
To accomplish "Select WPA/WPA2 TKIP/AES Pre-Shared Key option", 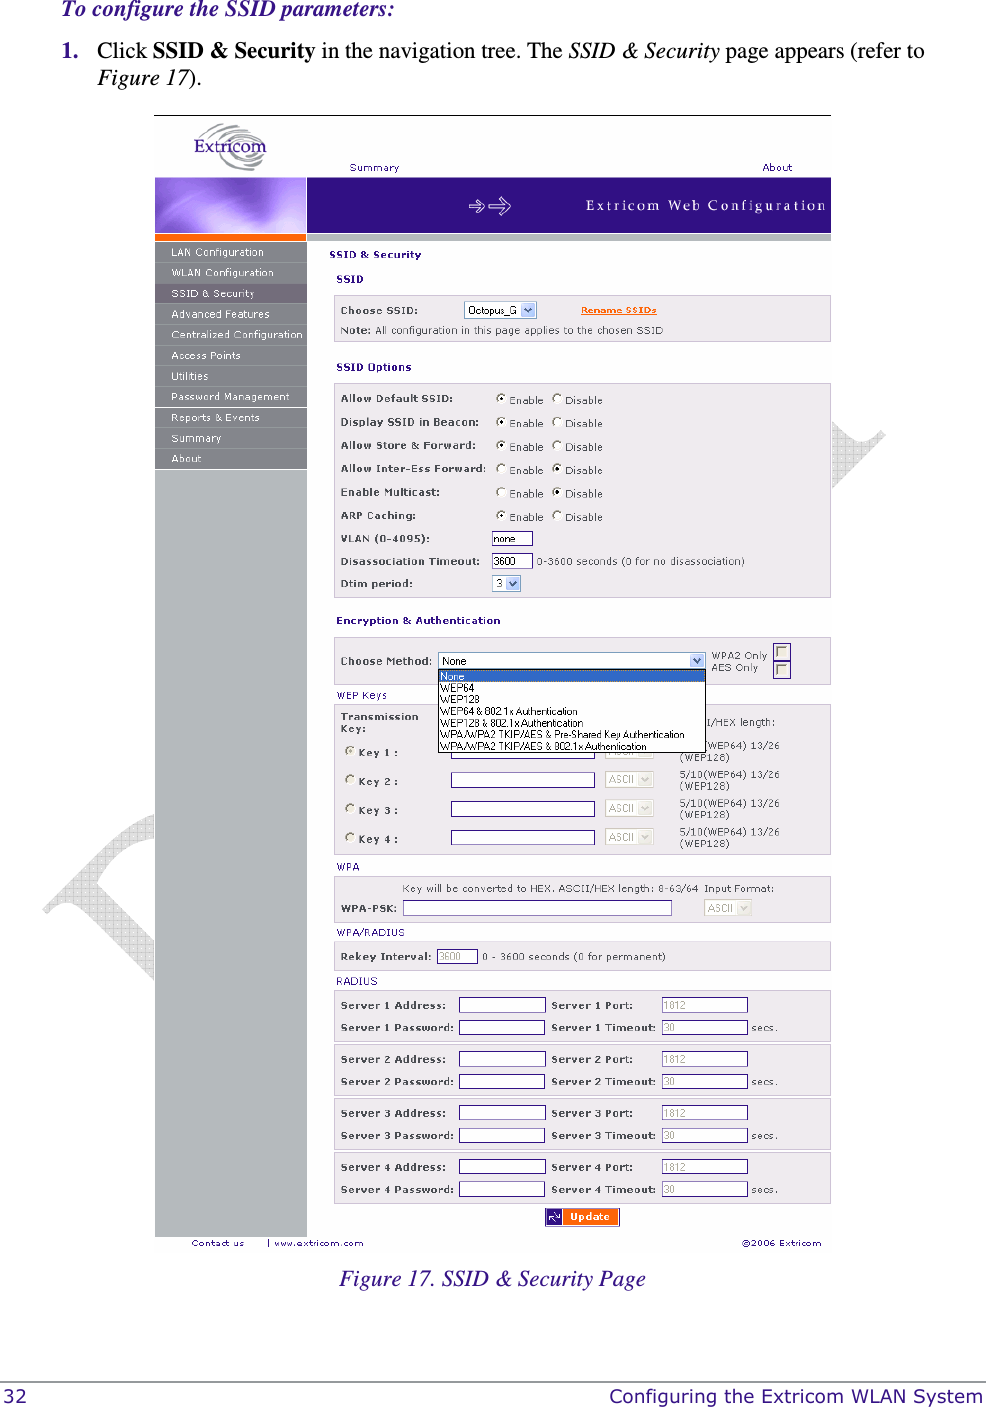I will [572, 734].
